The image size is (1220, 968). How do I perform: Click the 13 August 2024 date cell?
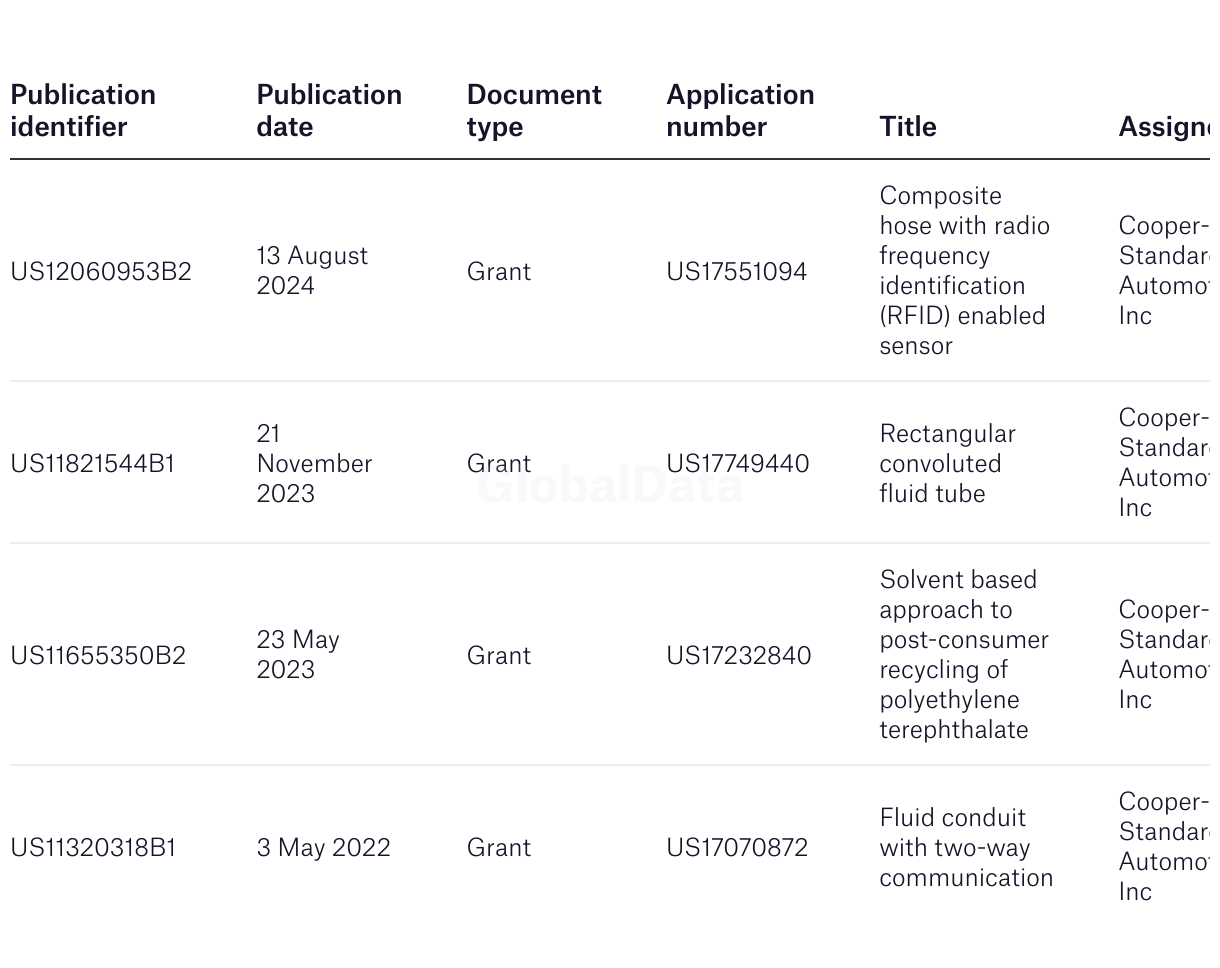pos(312,271)
